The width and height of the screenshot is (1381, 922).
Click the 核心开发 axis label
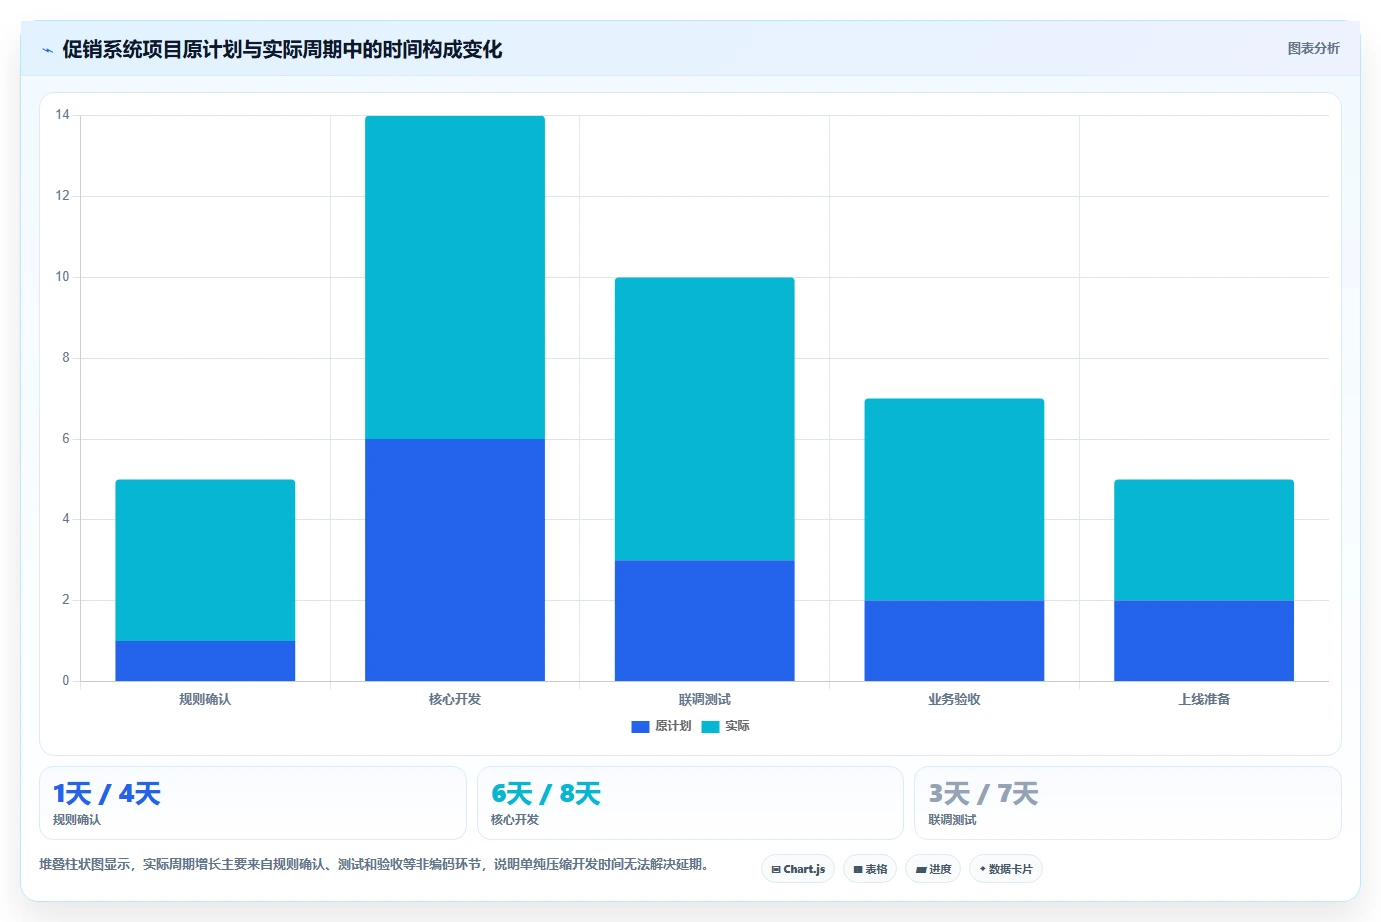click(x=455, y=699)
